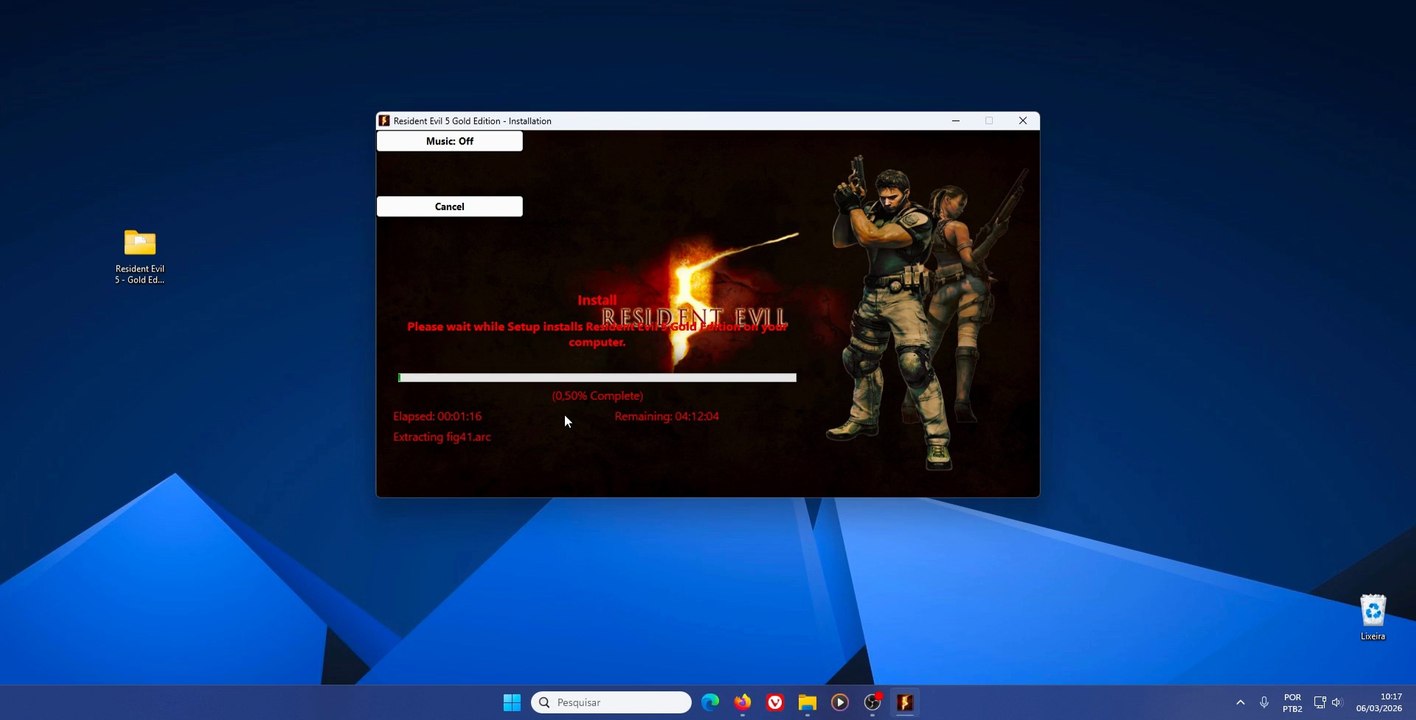
Task: Click the 'Extracting fig41.arc' status text
Action: pyautogui.click(x=442, y=437)
